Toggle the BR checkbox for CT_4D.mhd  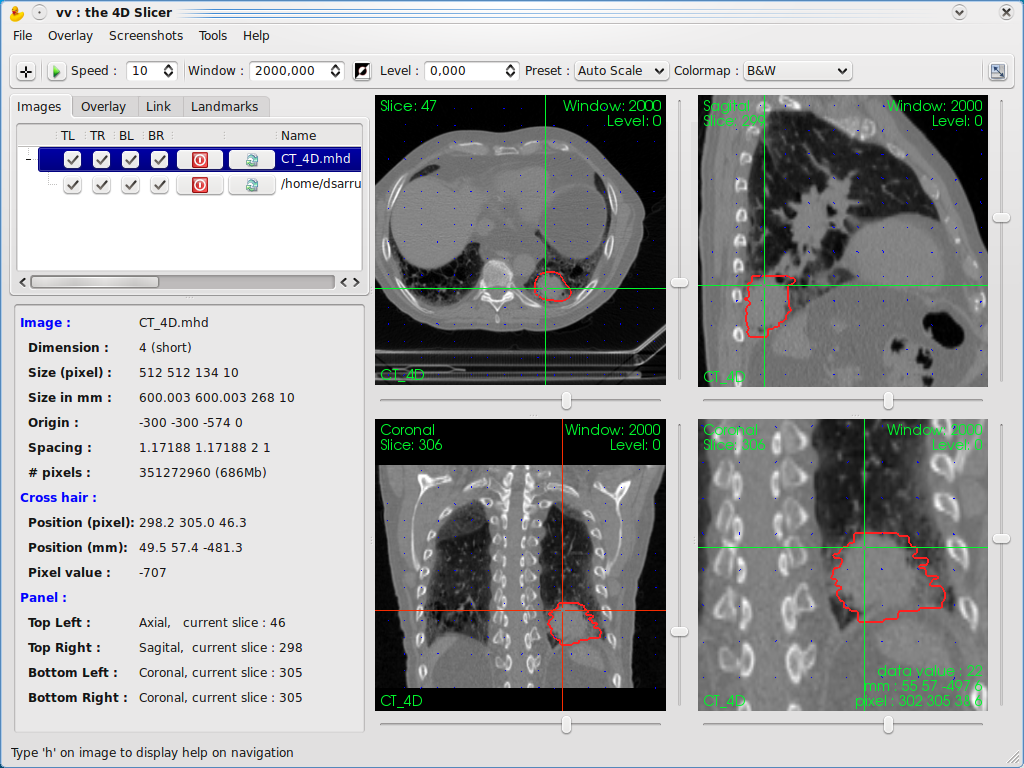[159, 159]
